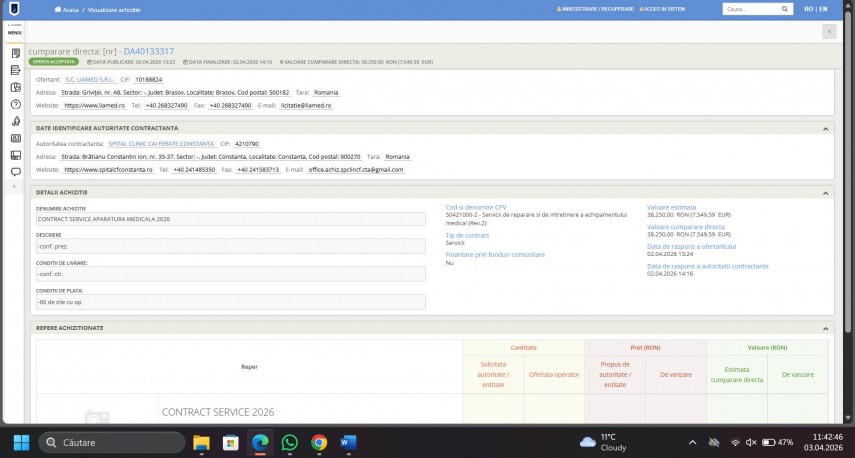Switch site language to RO
855x458 pixels.
pyautogui.click(x=808, y=9)
